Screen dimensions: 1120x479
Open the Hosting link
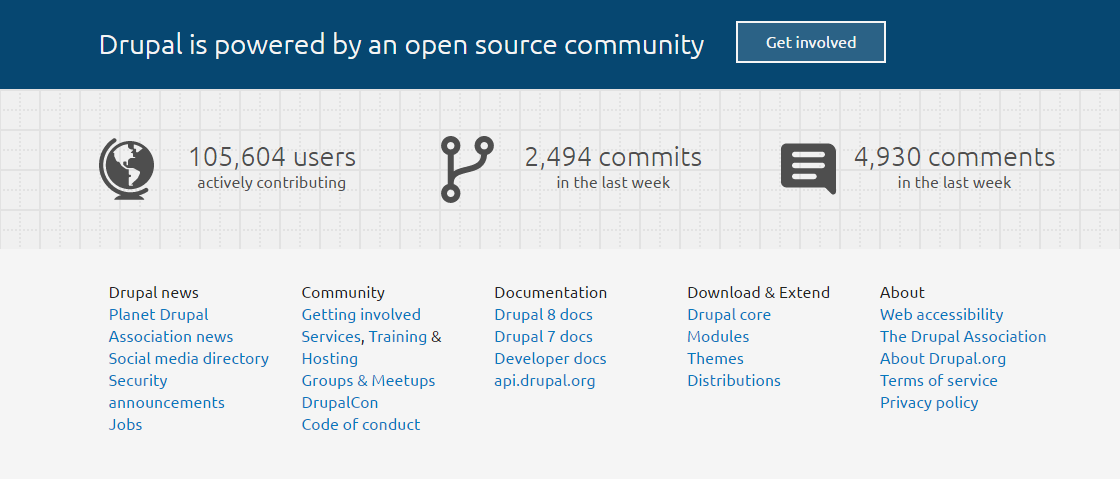pos(329,359)
